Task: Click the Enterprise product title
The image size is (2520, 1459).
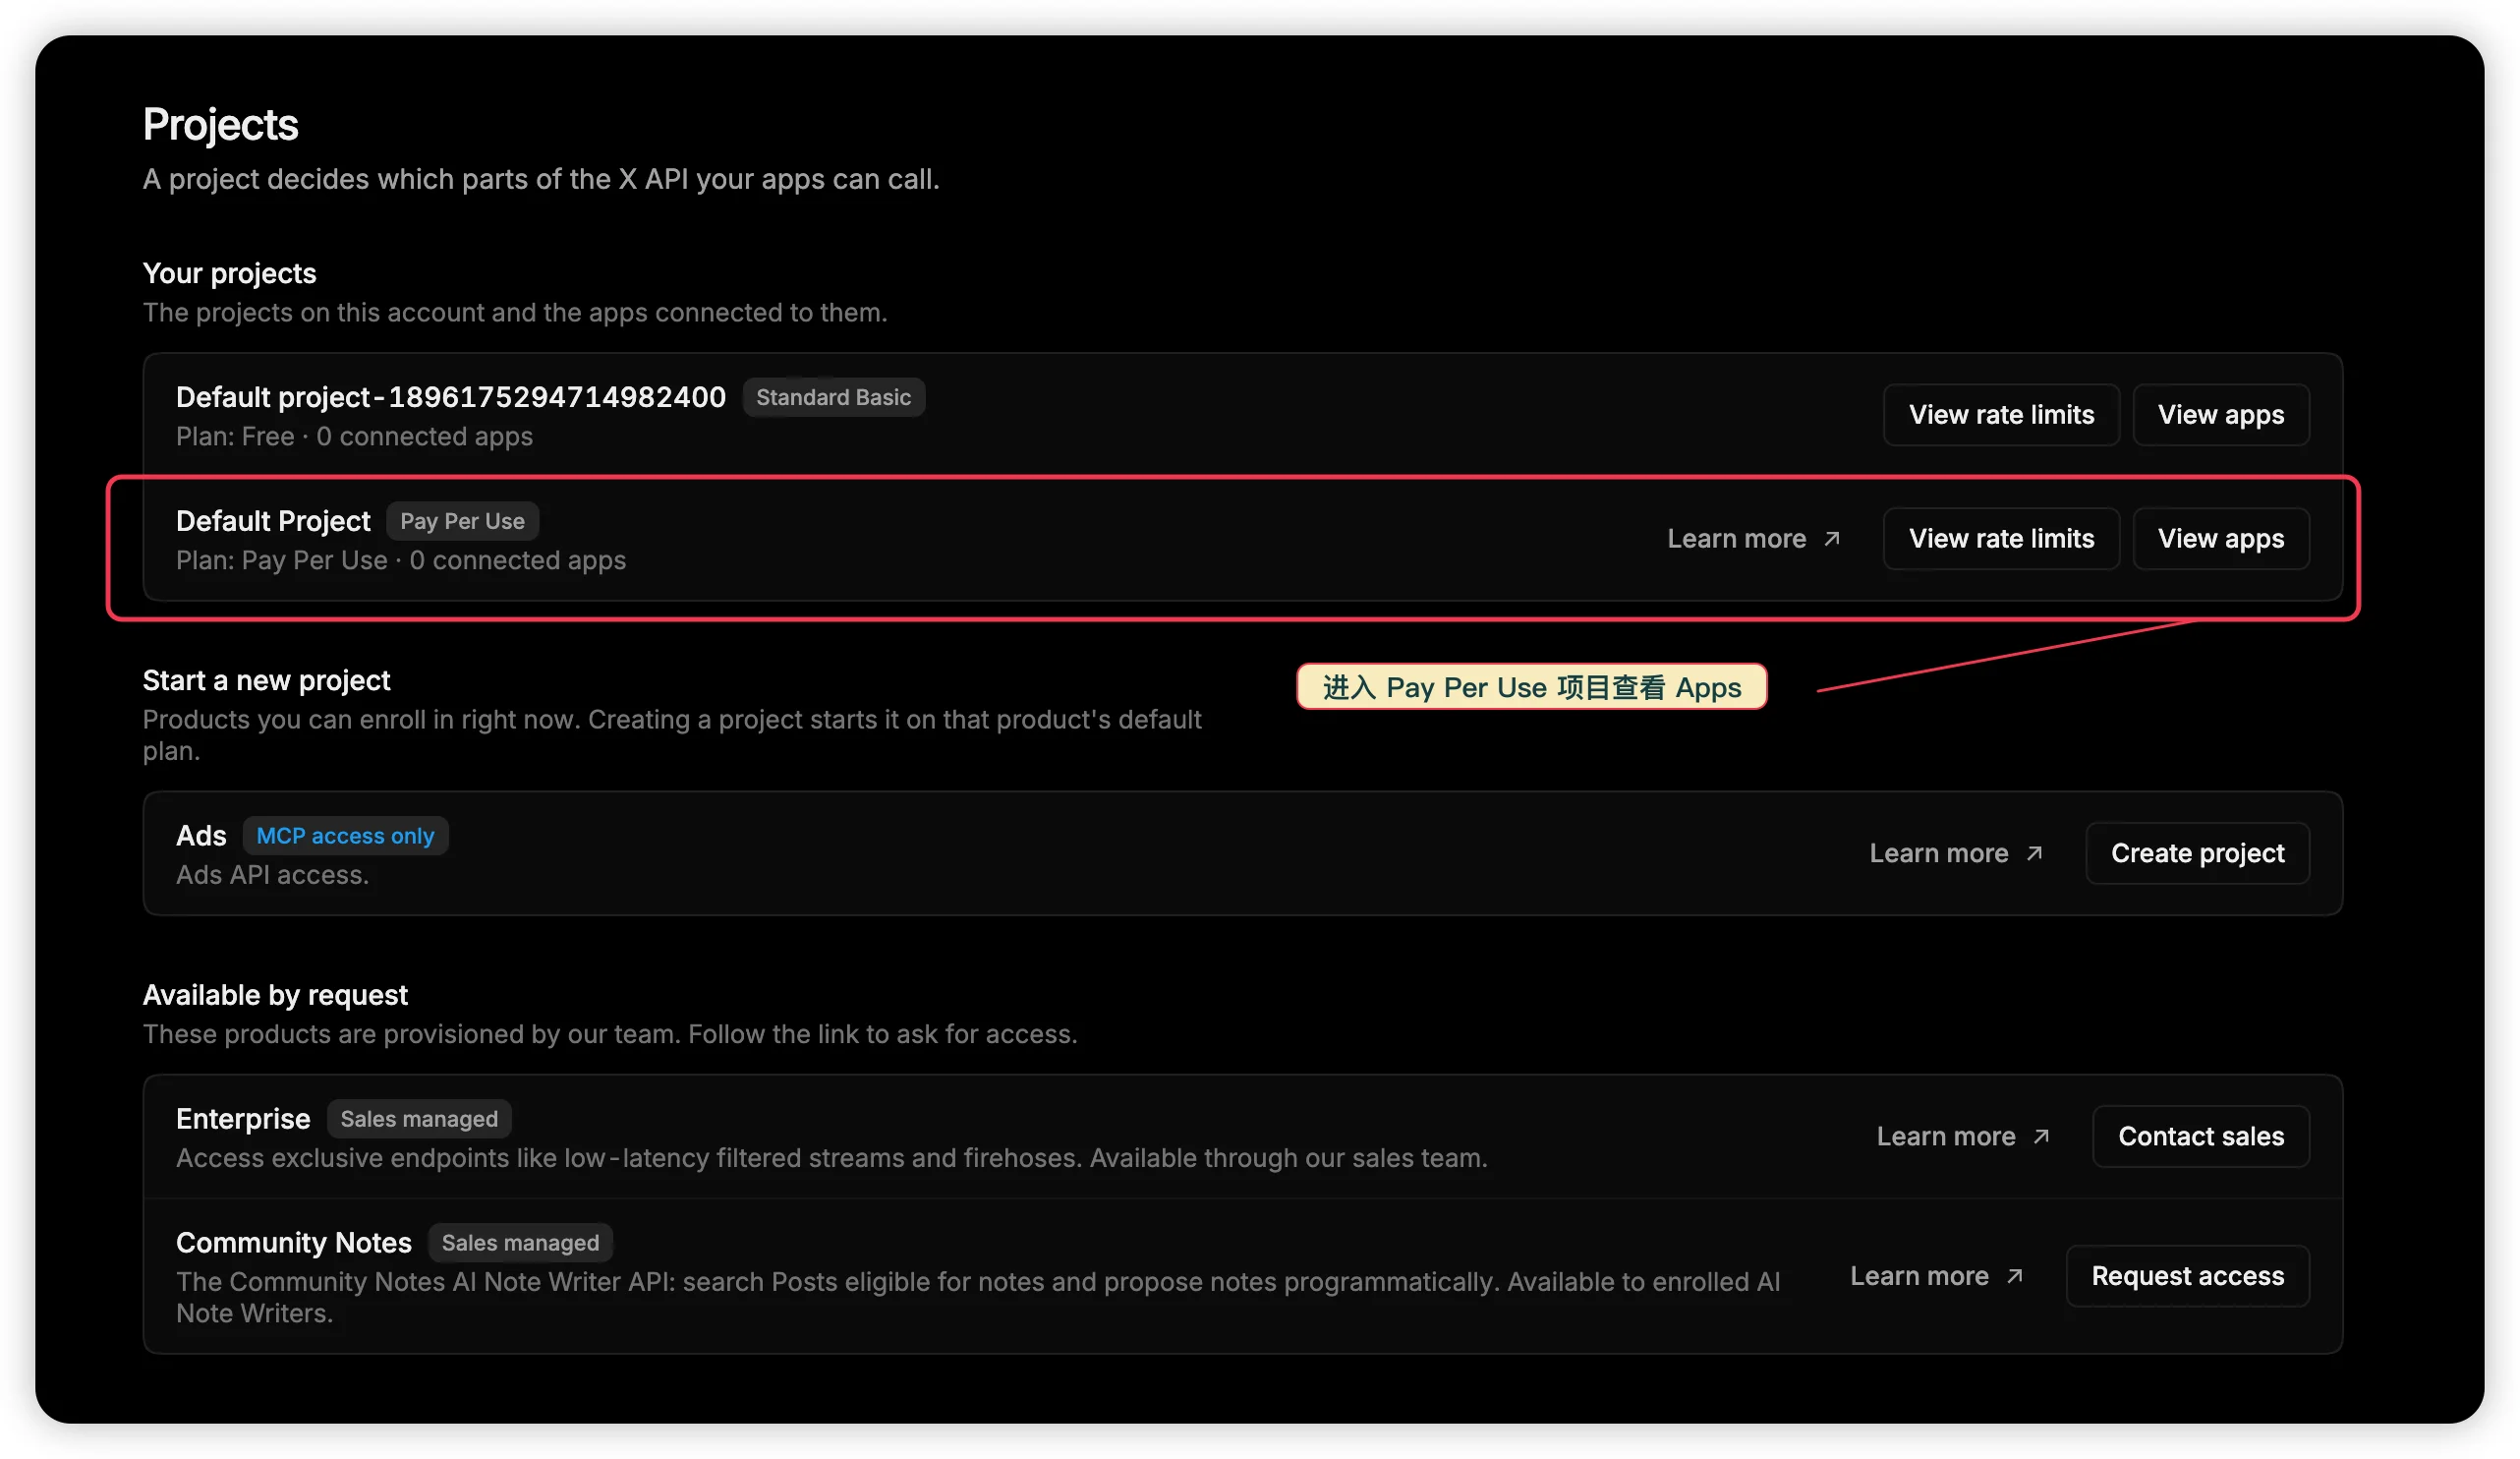Action: click(x=243, y=1119)
